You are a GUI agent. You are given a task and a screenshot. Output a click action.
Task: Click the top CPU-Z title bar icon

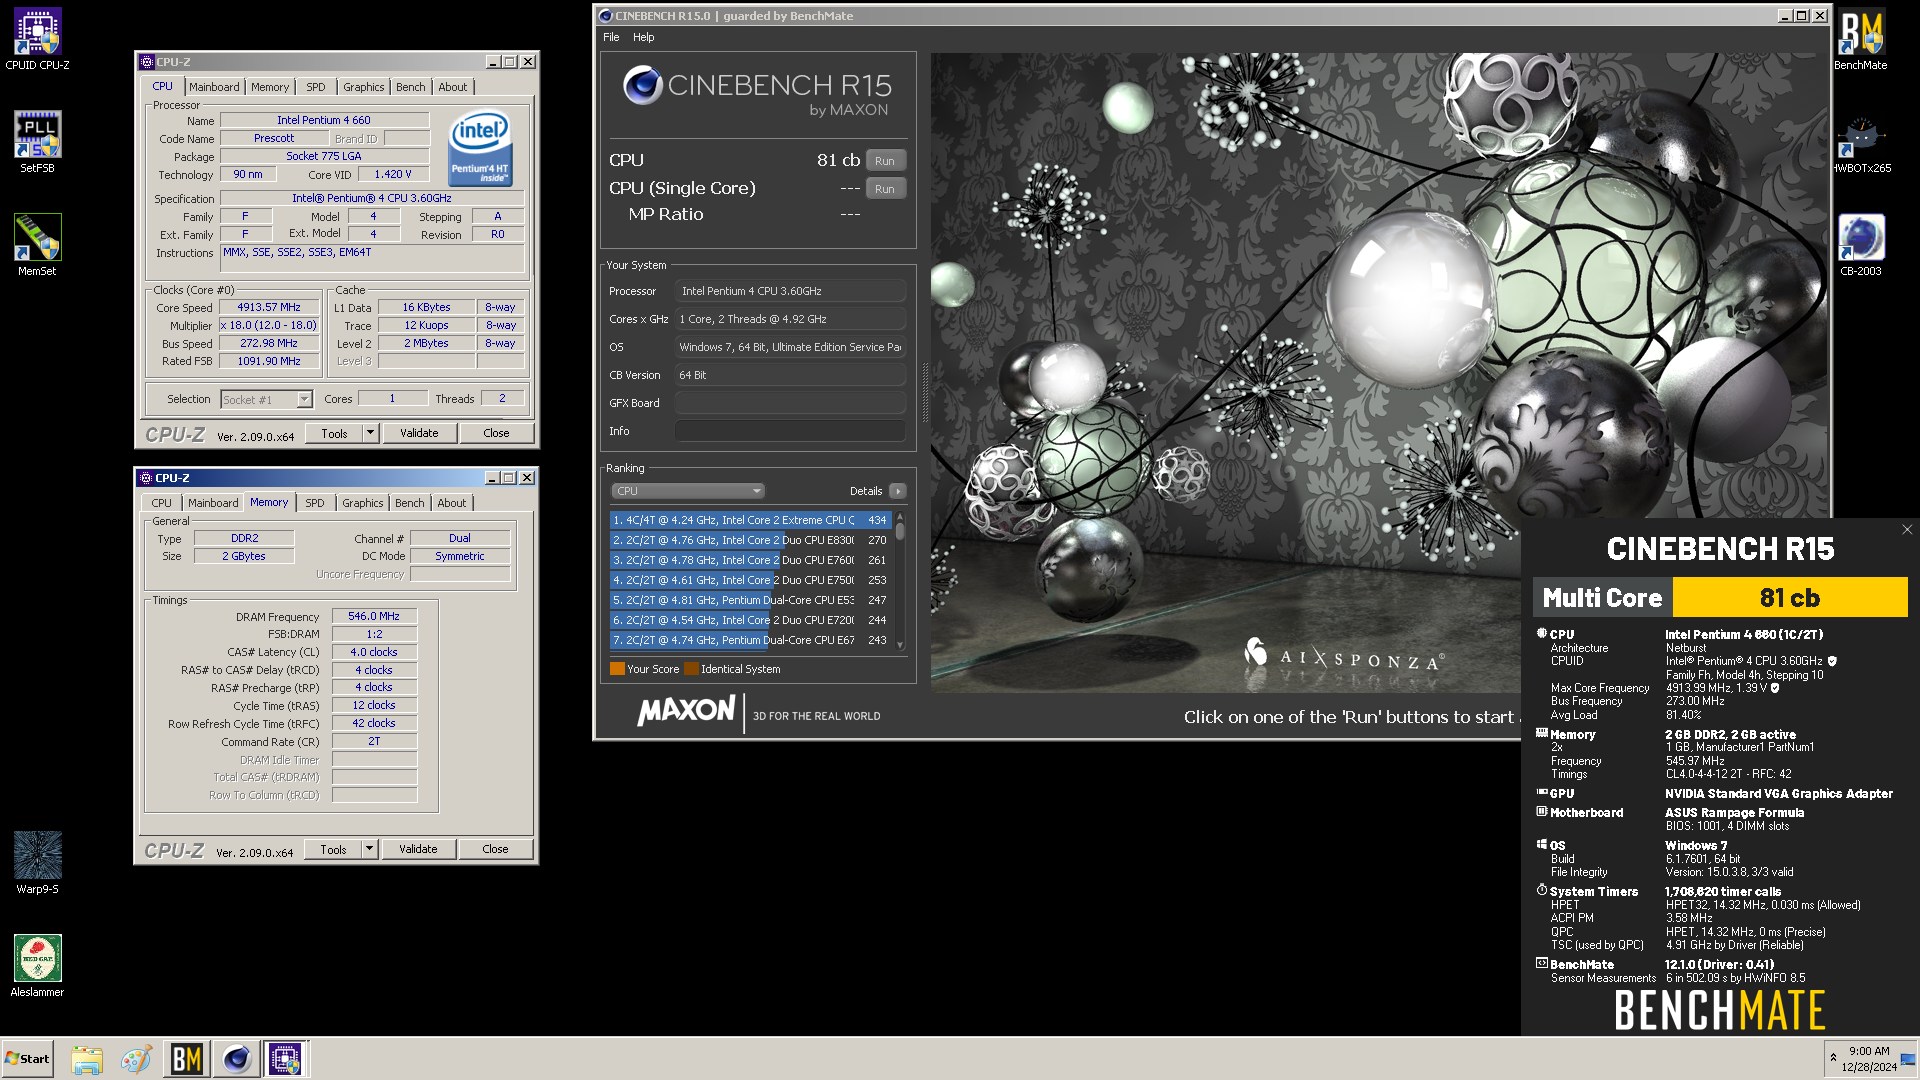pos(147,62)
